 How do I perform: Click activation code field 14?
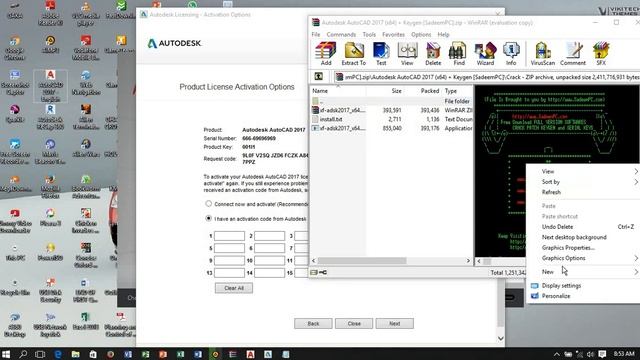pos(269,273)
